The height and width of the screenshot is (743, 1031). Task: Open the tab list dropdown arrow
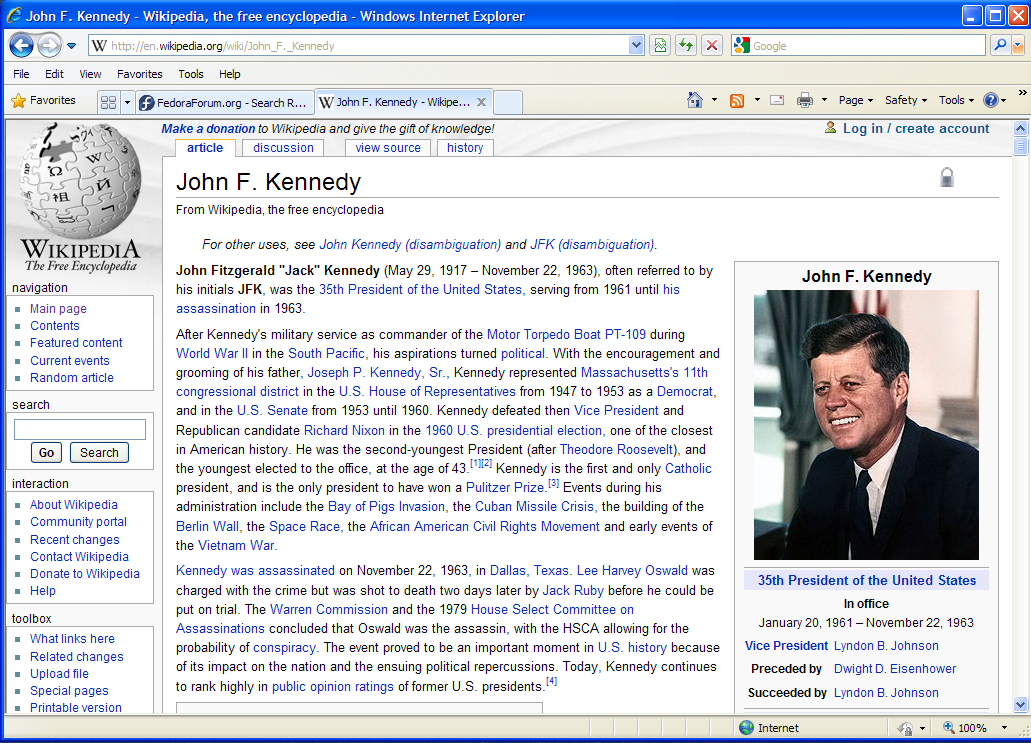coord(128,102)
